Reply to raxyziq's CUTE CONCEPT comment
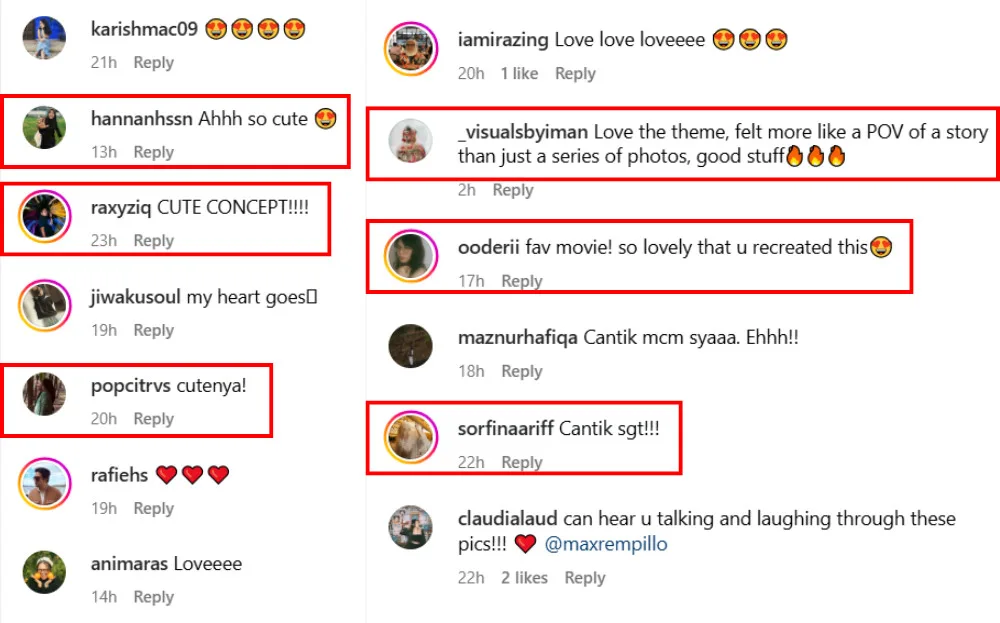The image size is (1000, 623). coord(153,241)
